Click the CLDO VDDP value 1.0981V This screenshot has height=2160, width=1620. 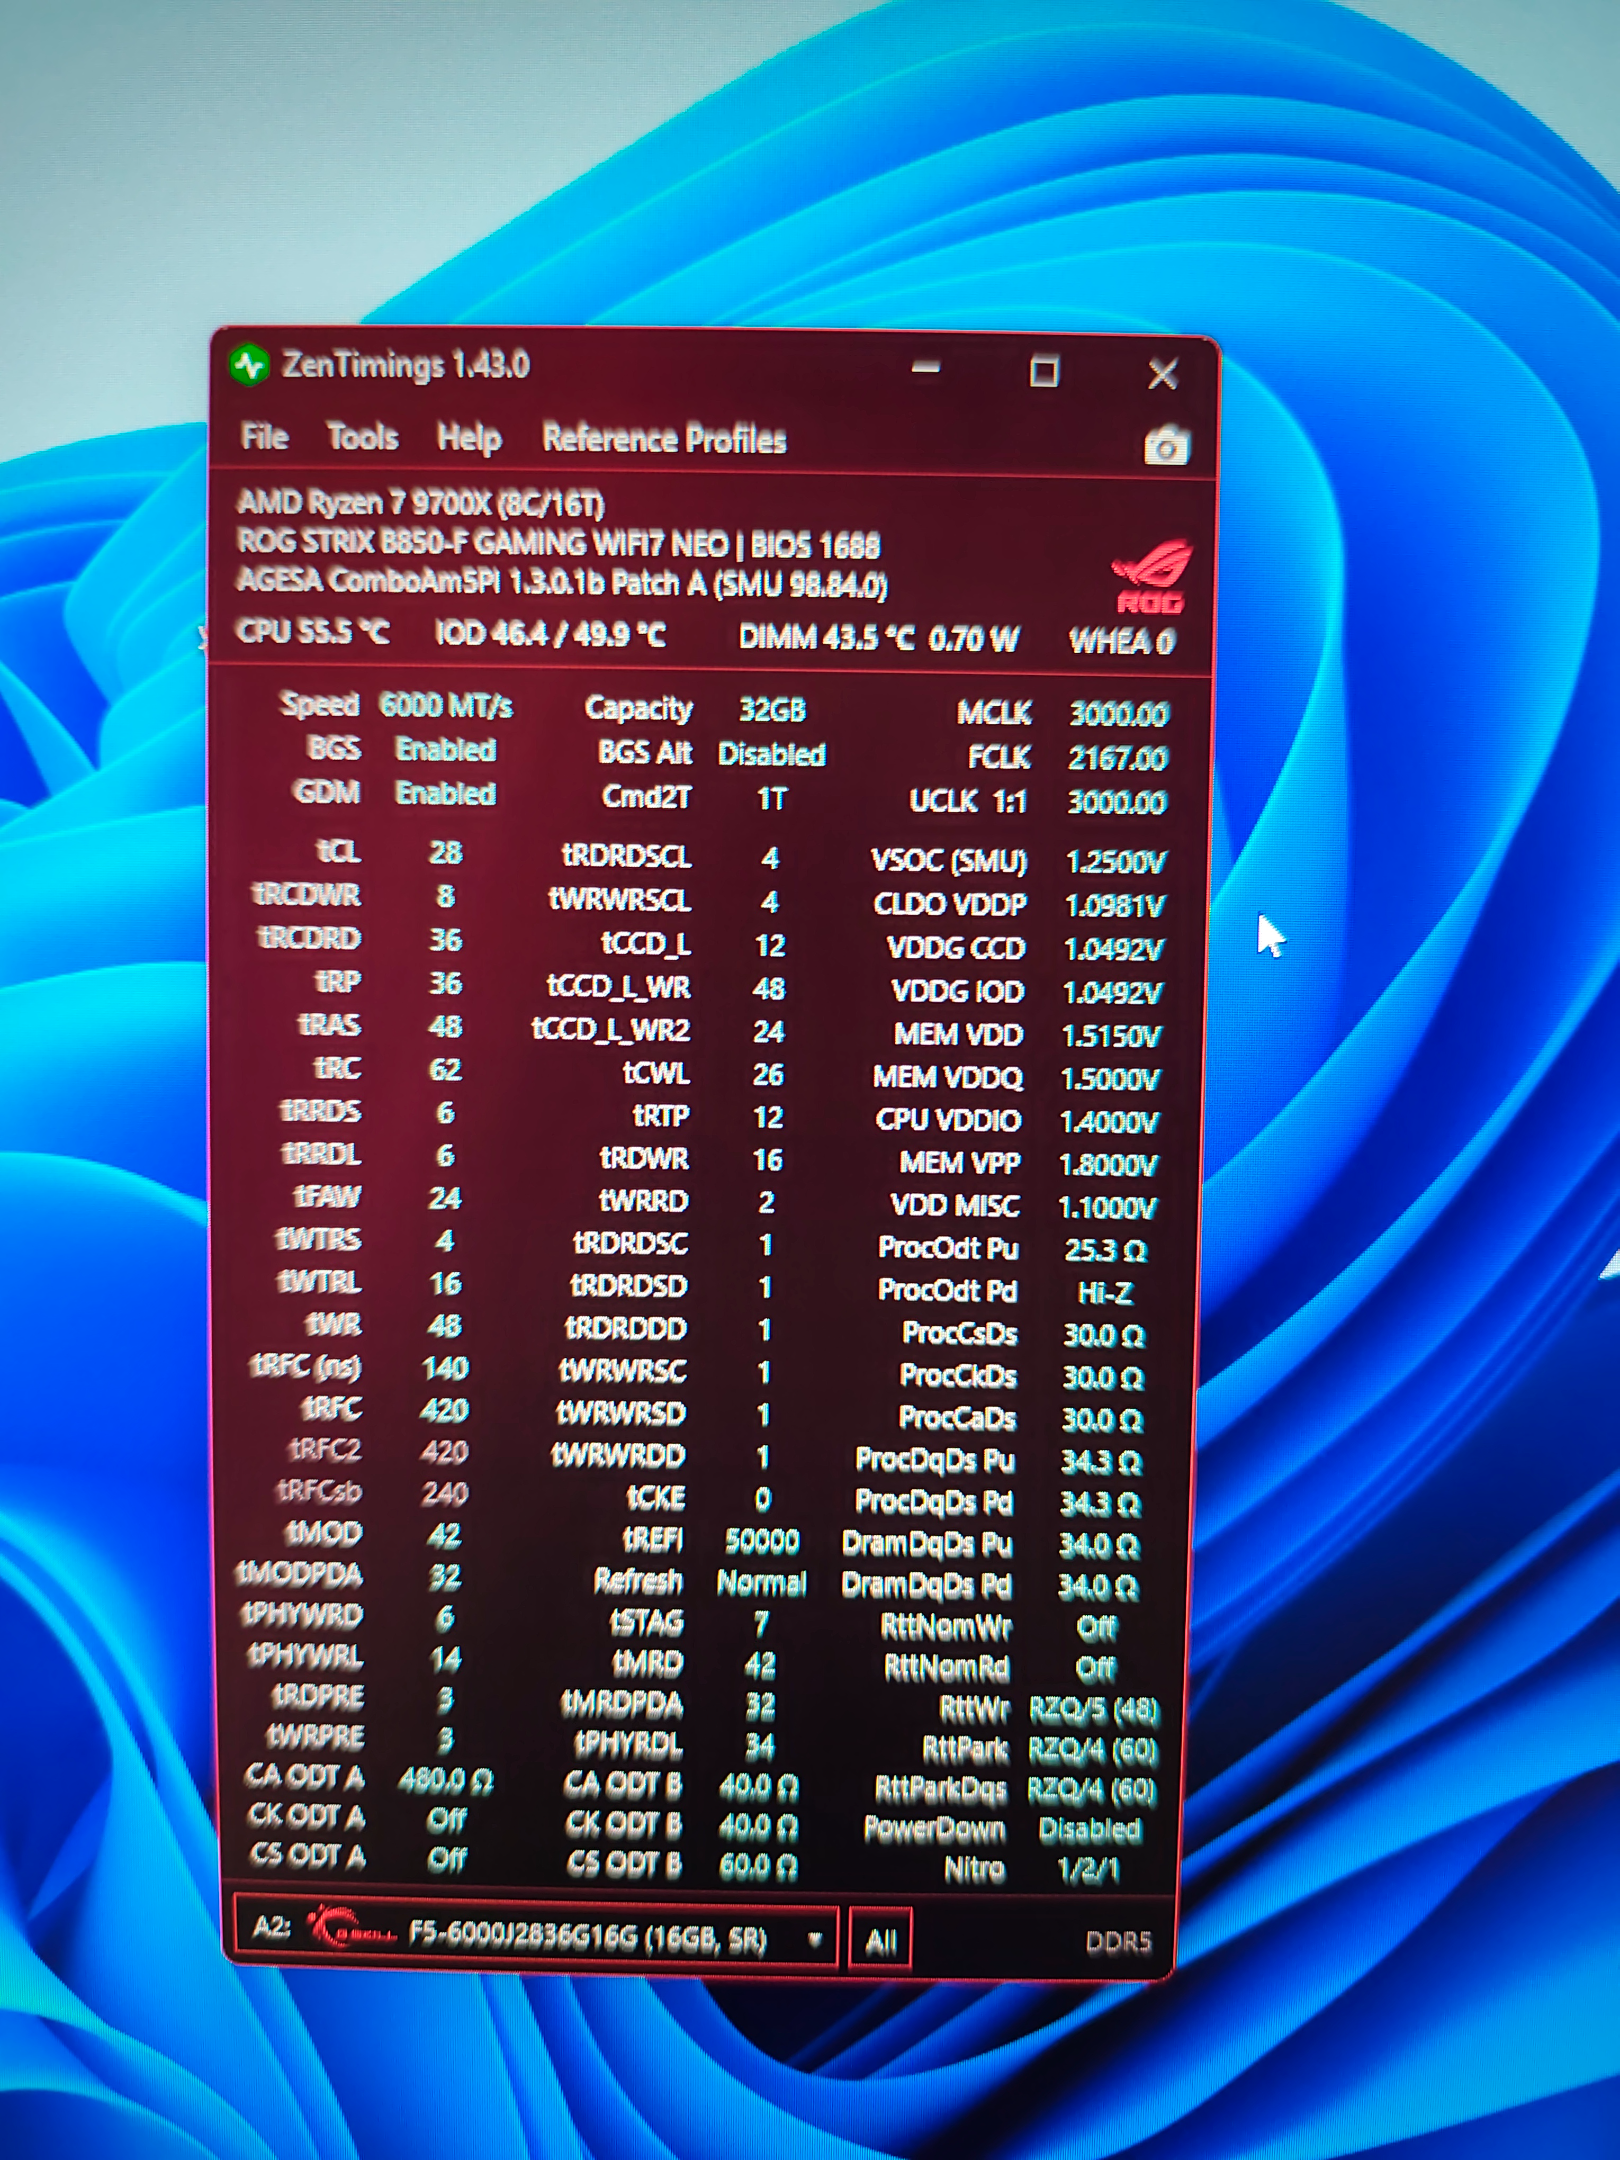click(x=1115, y=905)
